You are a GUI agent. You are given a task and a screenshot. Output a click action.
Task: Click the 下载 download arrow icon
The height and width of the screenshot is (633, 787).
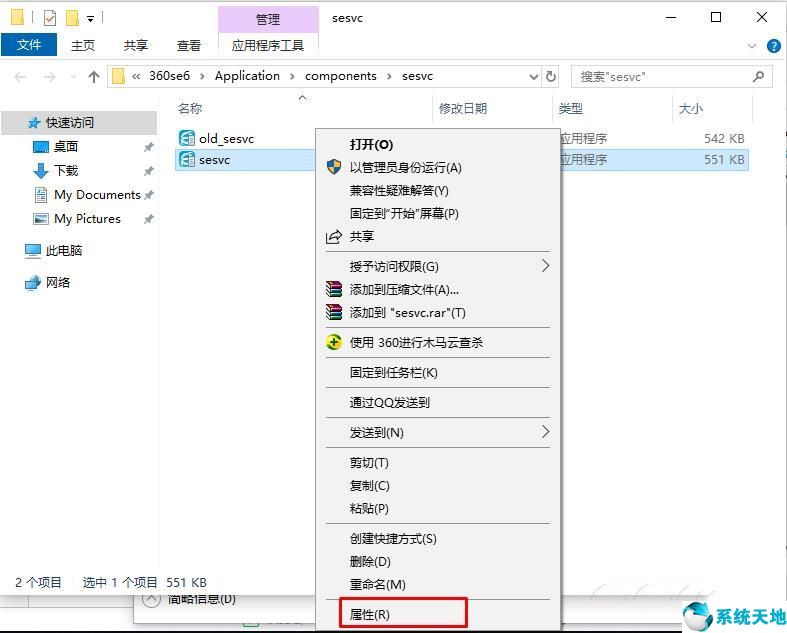pos(40,171)
